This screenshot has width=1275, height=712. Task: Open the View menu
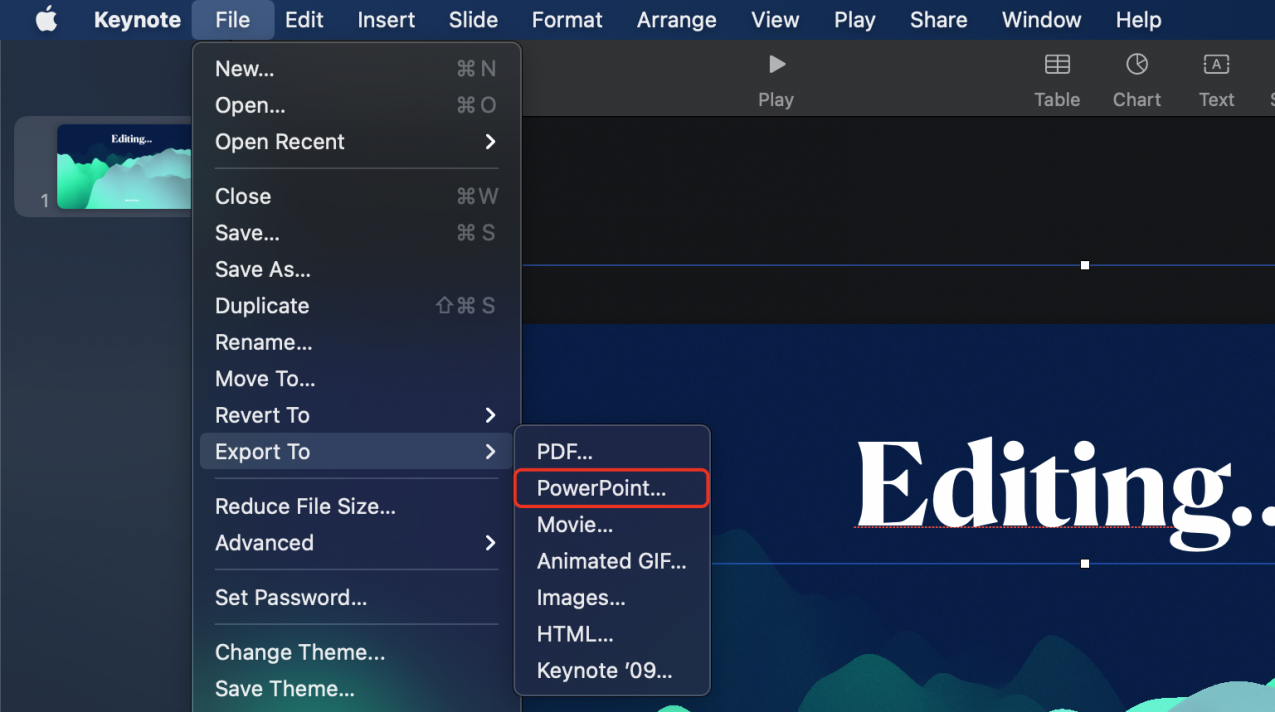tap(775, 19)
